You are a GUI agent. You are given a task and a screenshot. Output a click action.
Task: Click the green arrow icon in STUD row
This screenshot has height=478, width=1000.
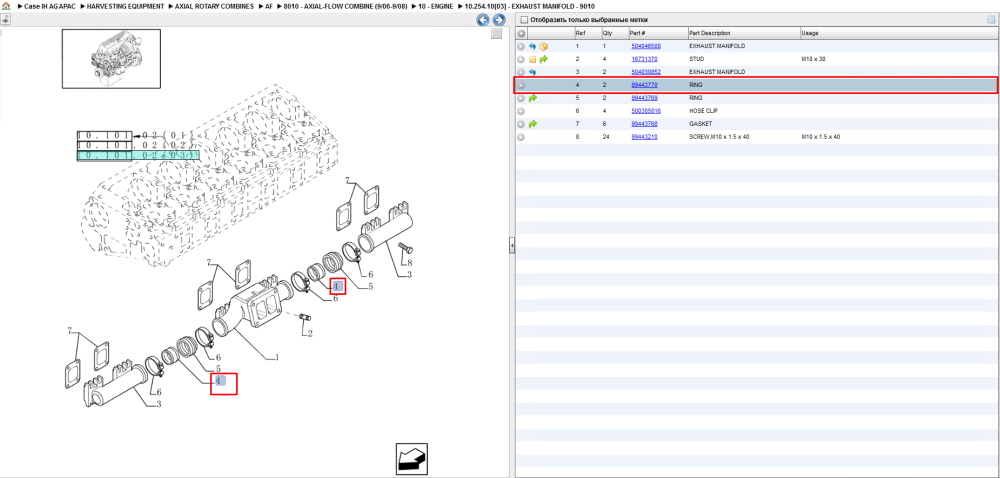point(543,59)
